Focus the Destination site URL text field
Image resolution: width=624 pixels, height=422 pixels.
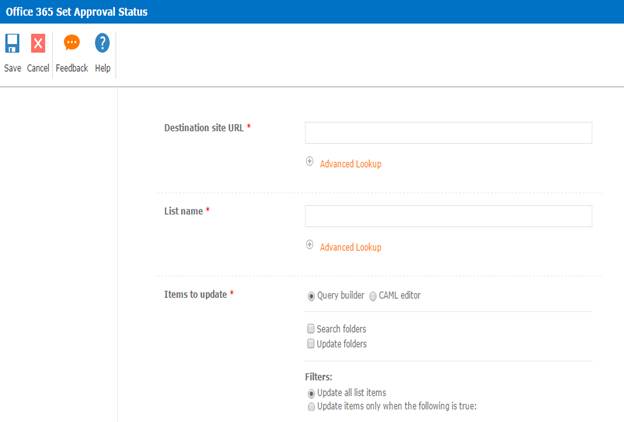tap(448, 133)
